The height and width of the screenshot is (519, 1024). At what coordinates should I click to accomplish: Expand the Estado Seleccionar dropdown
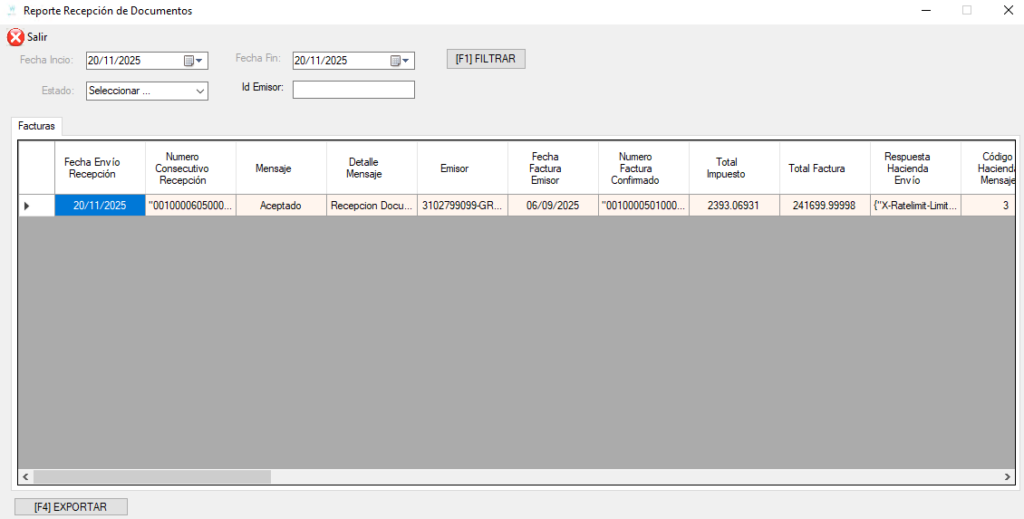click(x=199, y=91)
